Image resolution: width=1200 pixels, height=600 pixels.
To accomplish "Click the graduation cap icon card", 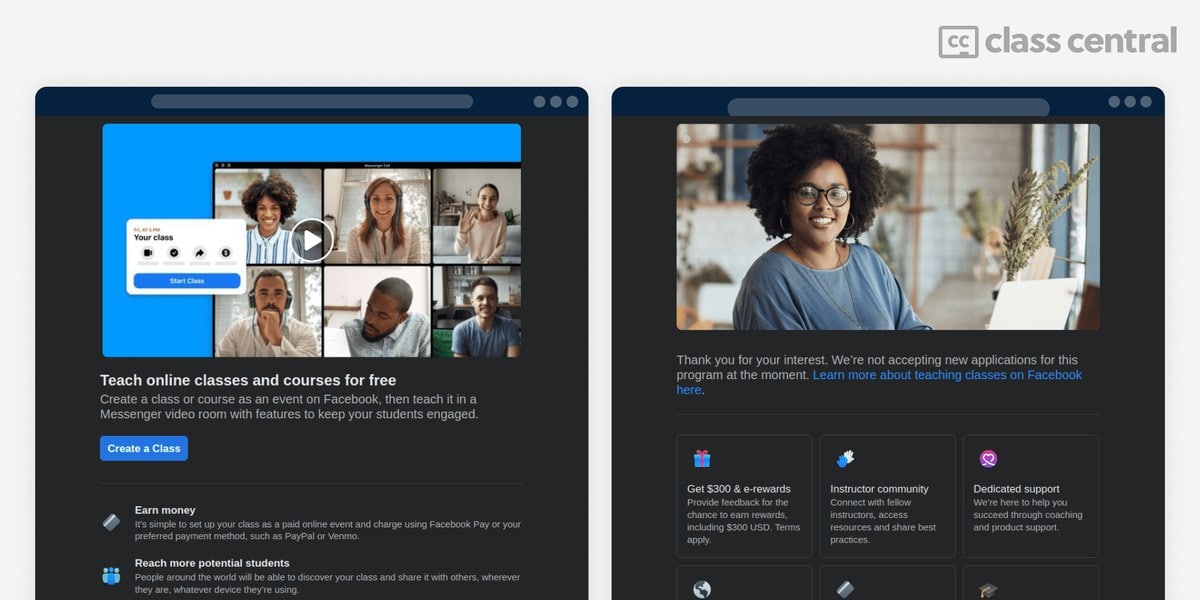I will 988,590.
